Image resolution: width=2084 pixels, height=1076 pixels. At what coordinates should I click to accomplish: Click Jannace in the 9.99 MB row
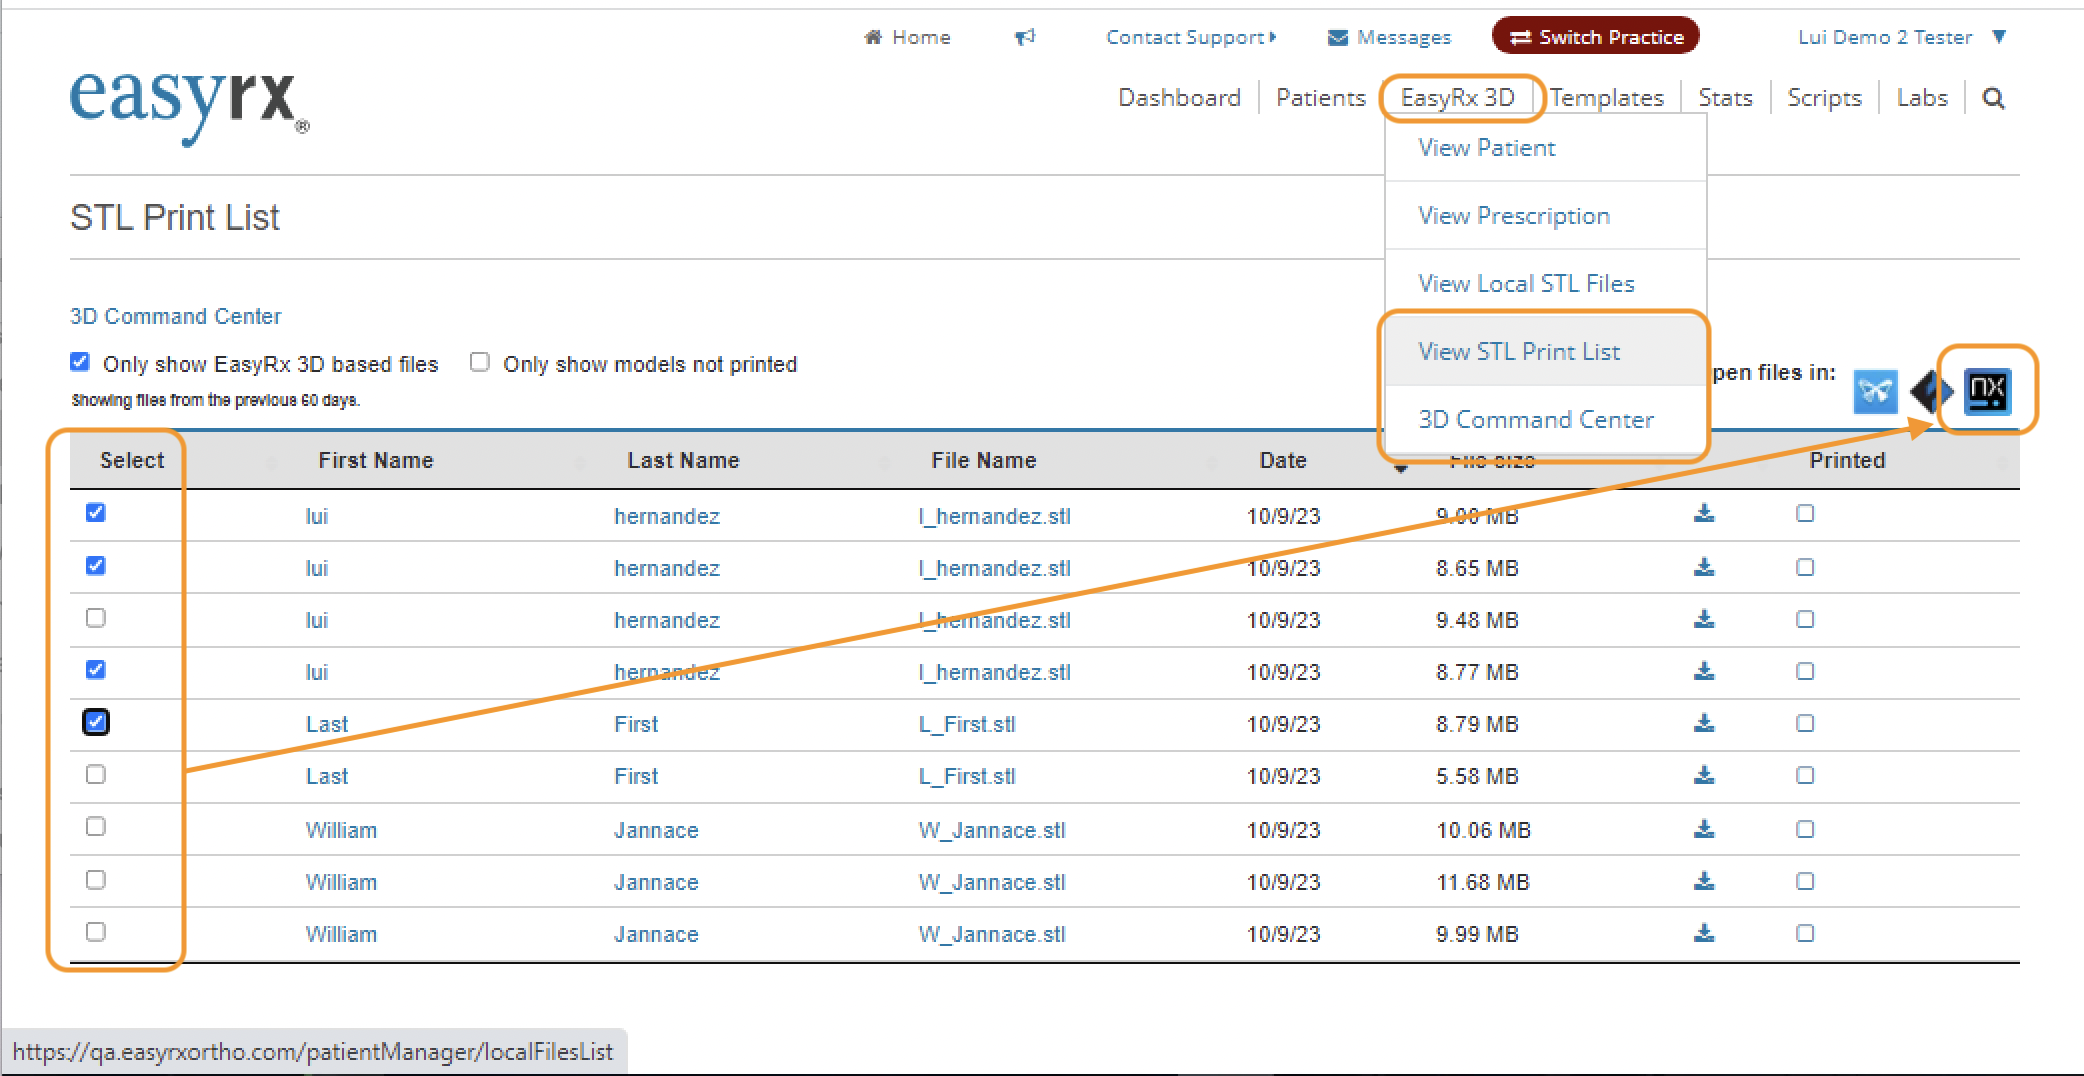[x=656, y=934]
